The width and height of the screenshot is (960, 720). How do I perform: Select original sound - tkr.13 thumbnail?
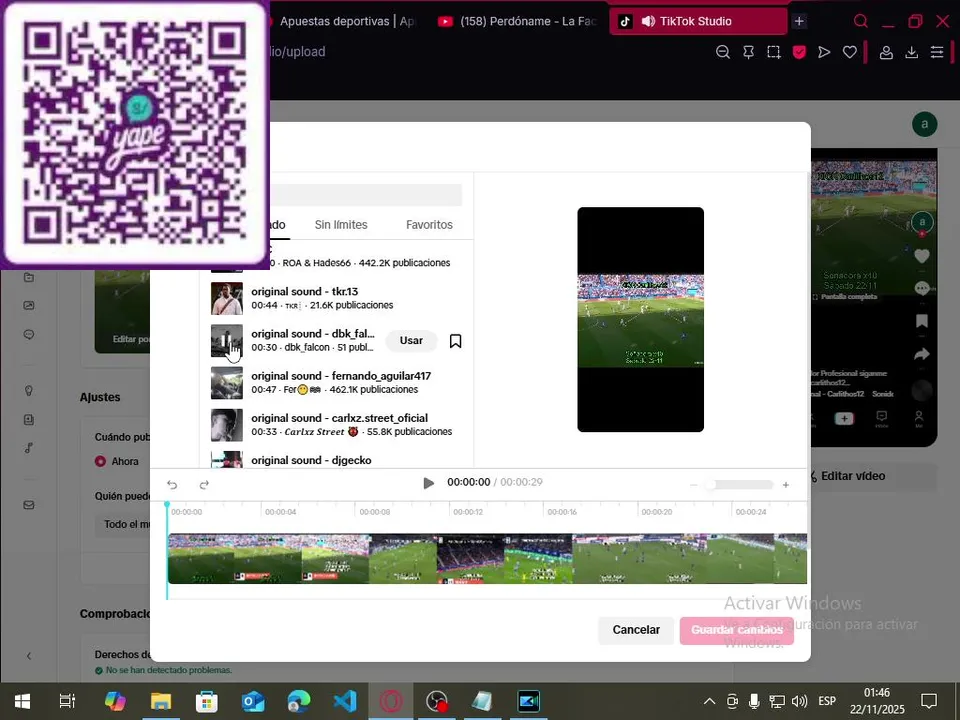click(227, 298)
